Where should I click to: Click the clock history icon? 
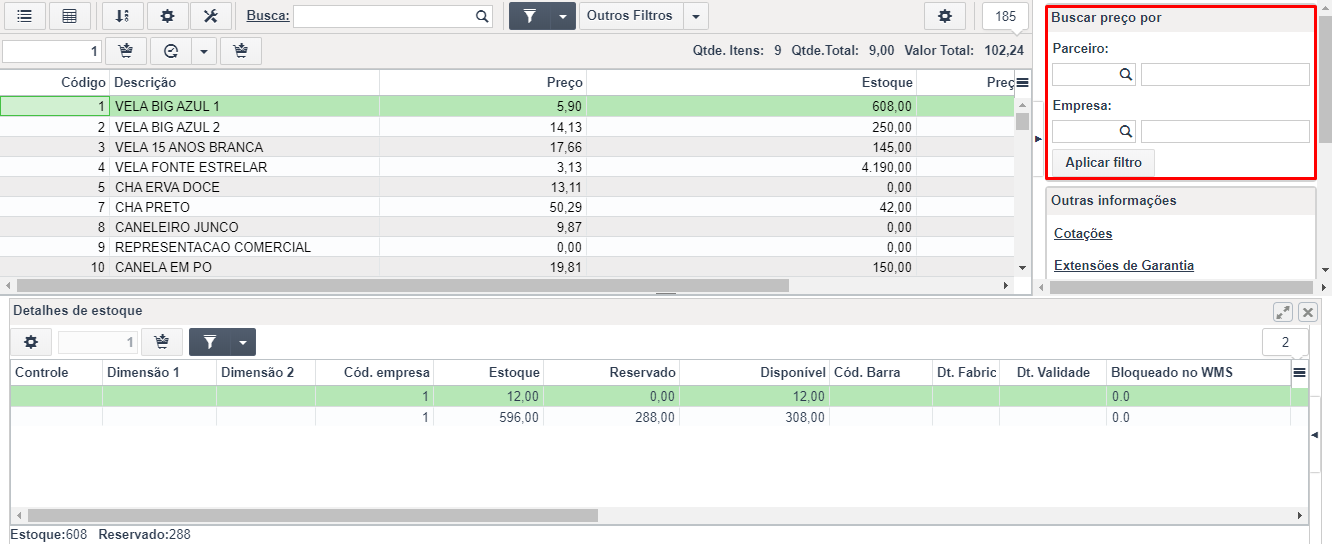pyautogui.click(x=171, y=51)
